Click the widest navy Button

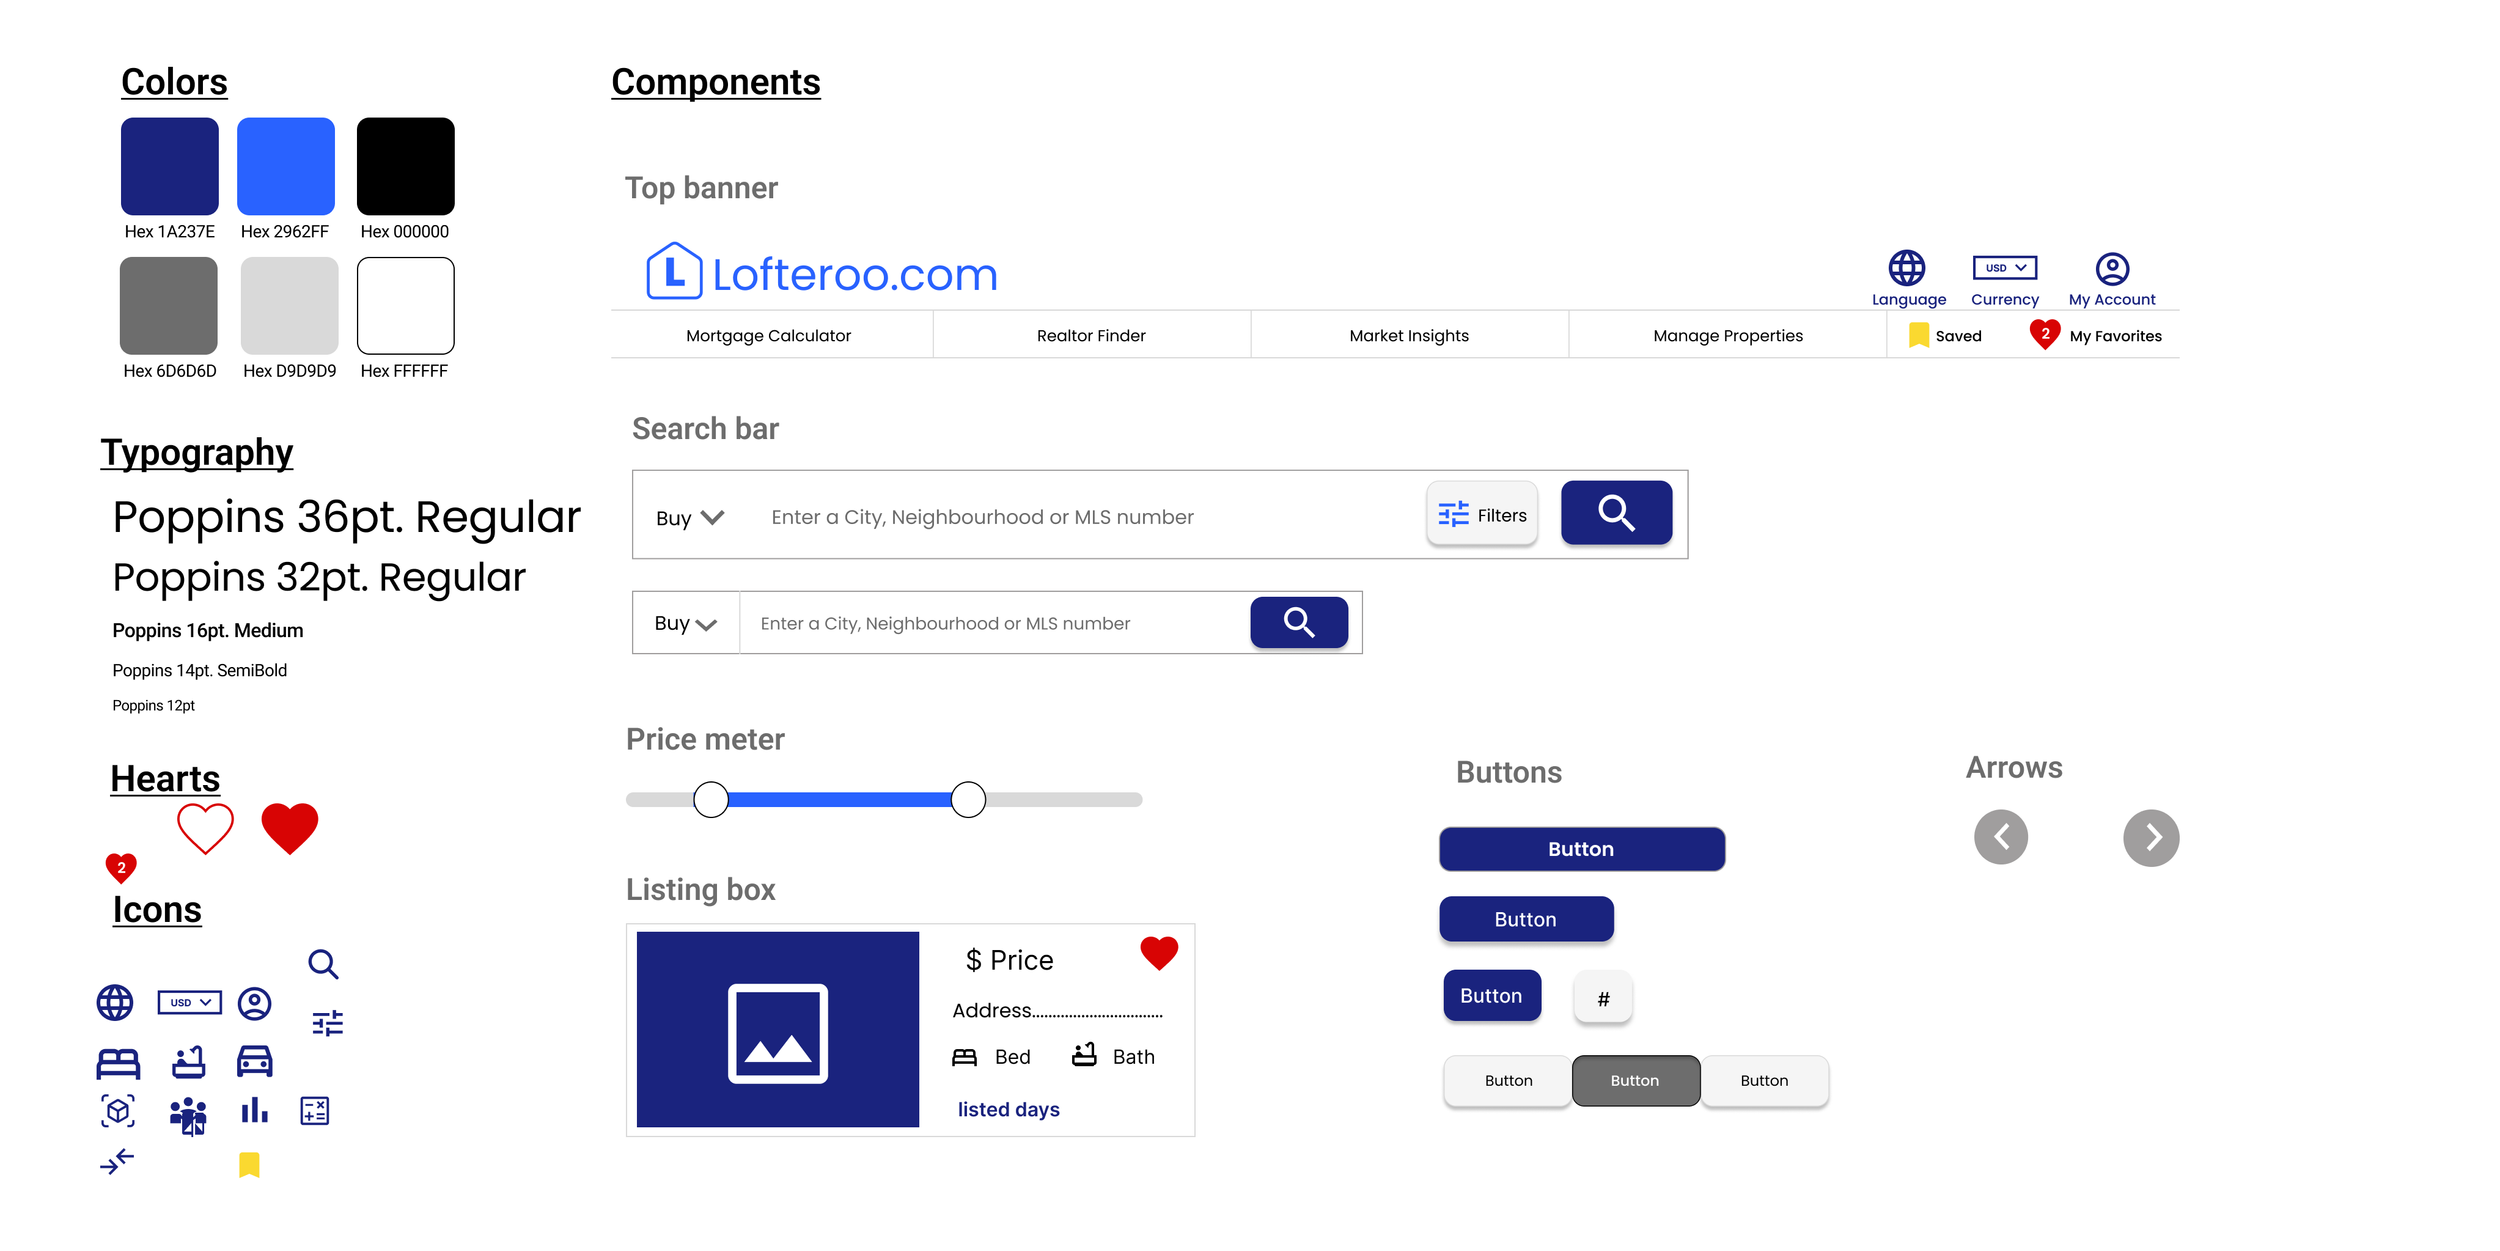click(x=1581, y=849)
